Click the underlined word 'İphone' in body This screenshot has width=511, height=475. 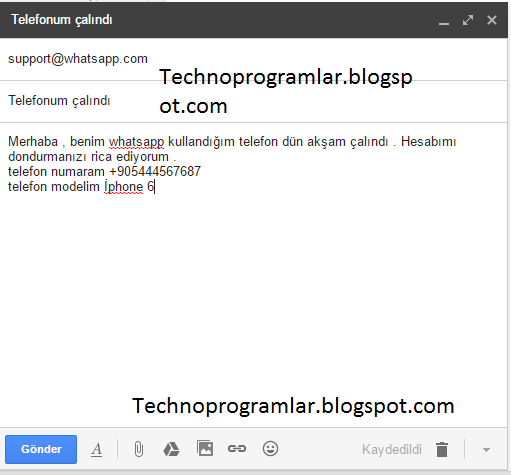click(123, 187)
